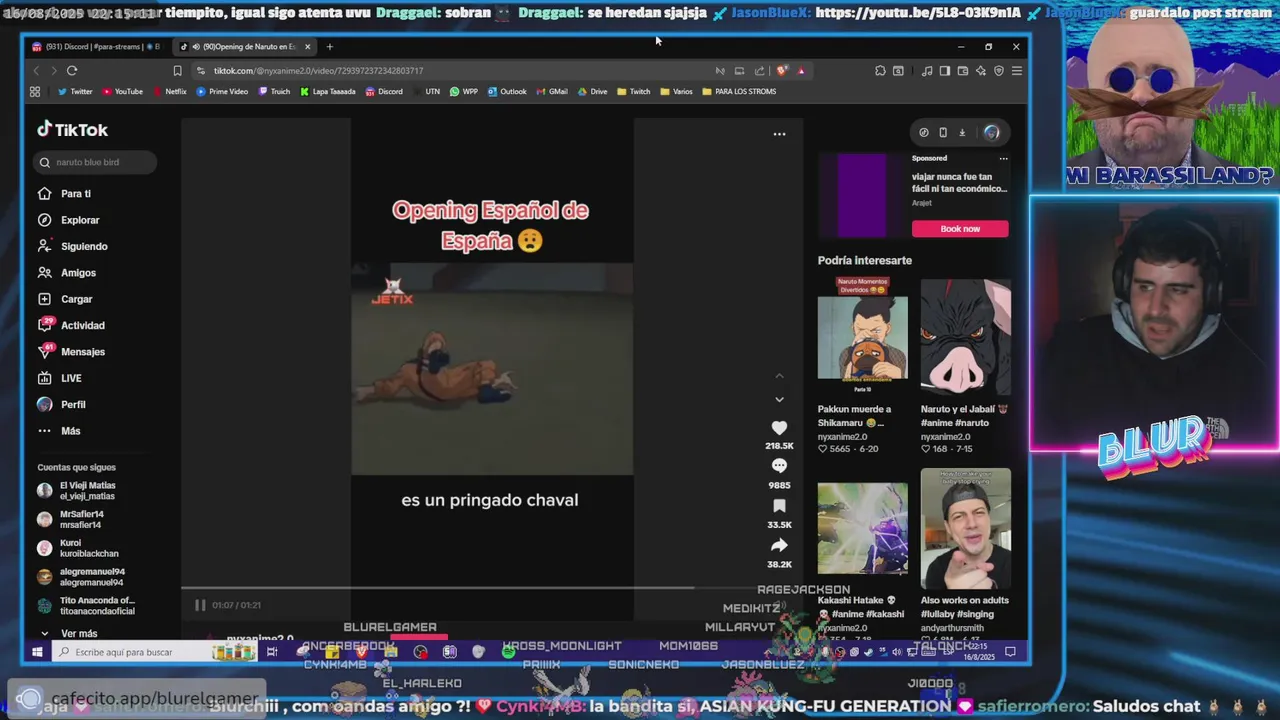The image size is (1280, 720).
Task: Open Pakkun muerde a Shikamaru video thumbnail
Action: point(863,337)
